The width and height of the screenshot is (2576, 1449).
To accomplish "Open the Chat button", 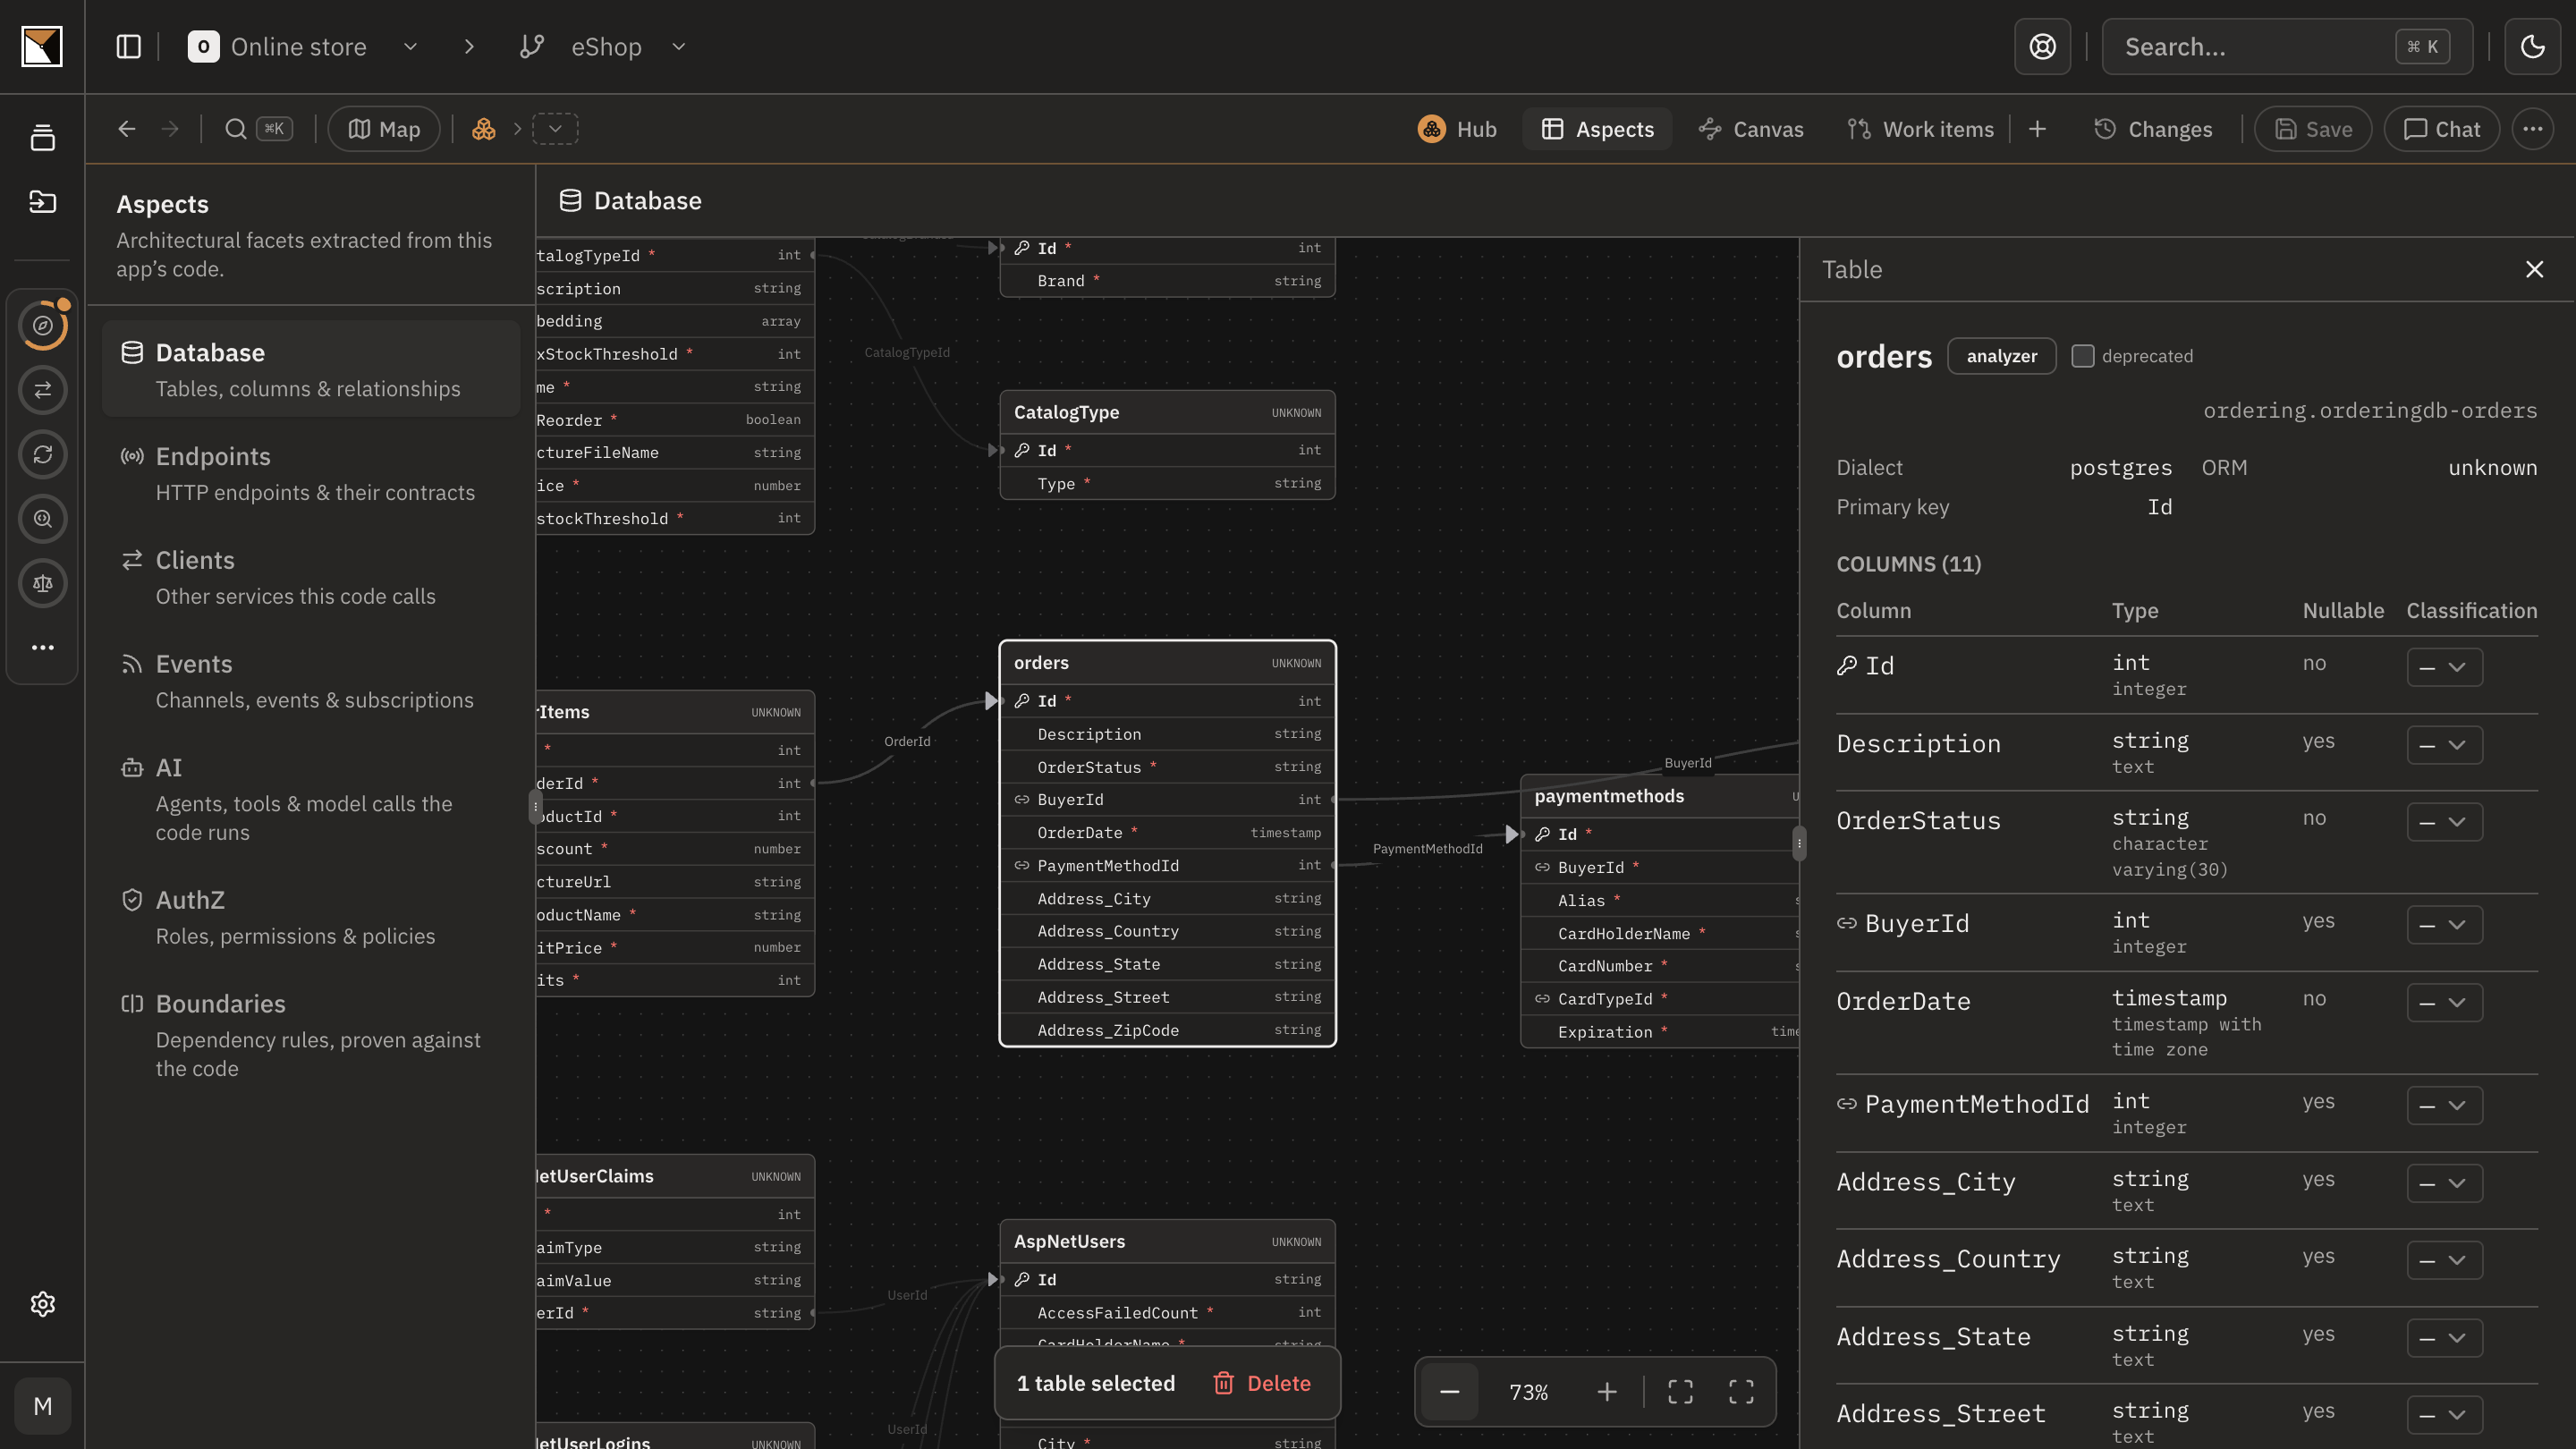I will 2441,129.
